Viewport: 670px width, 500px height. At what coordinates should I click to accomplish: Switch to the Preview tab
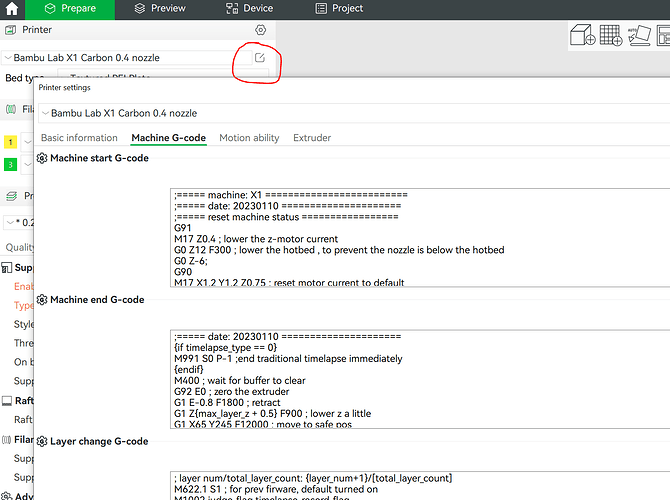pos(160,9)
